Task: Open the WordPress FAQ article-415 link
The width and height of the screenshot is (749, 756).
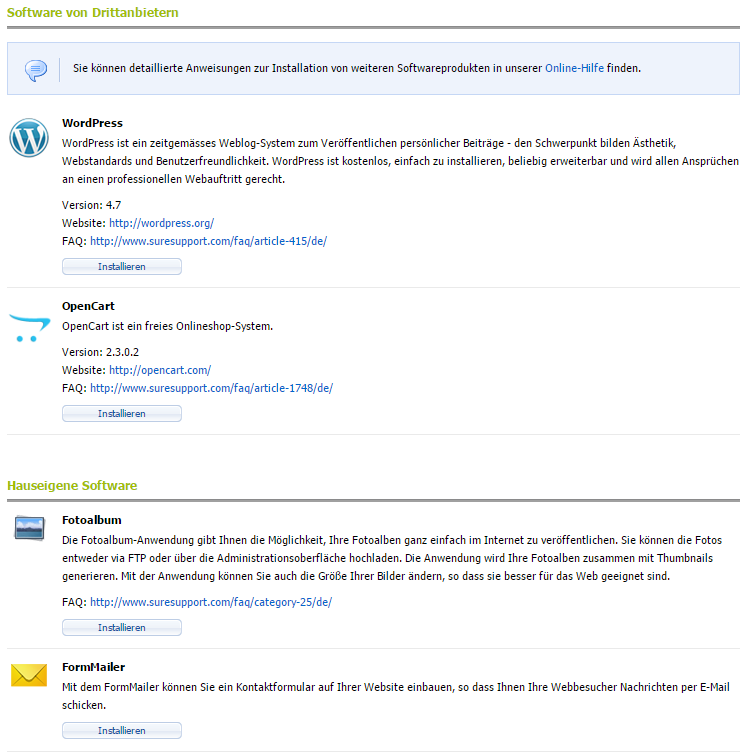Action: click(208, 241)
